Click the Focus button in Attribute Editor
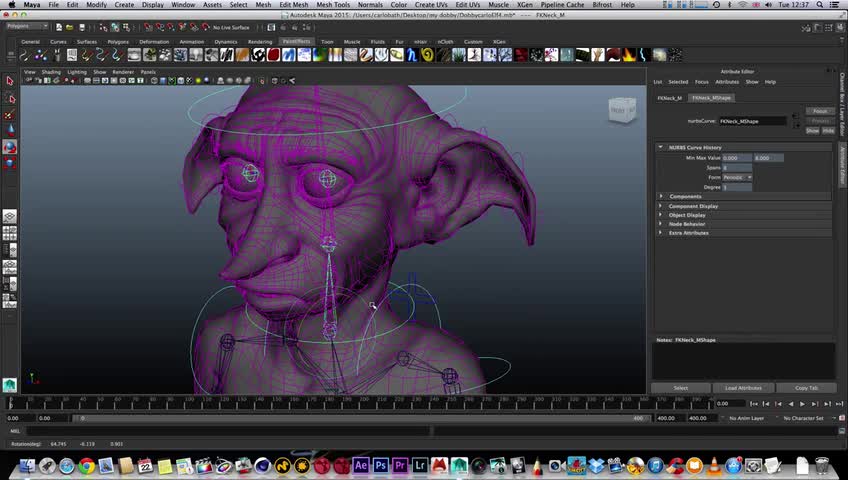 [x=820, y=111]
